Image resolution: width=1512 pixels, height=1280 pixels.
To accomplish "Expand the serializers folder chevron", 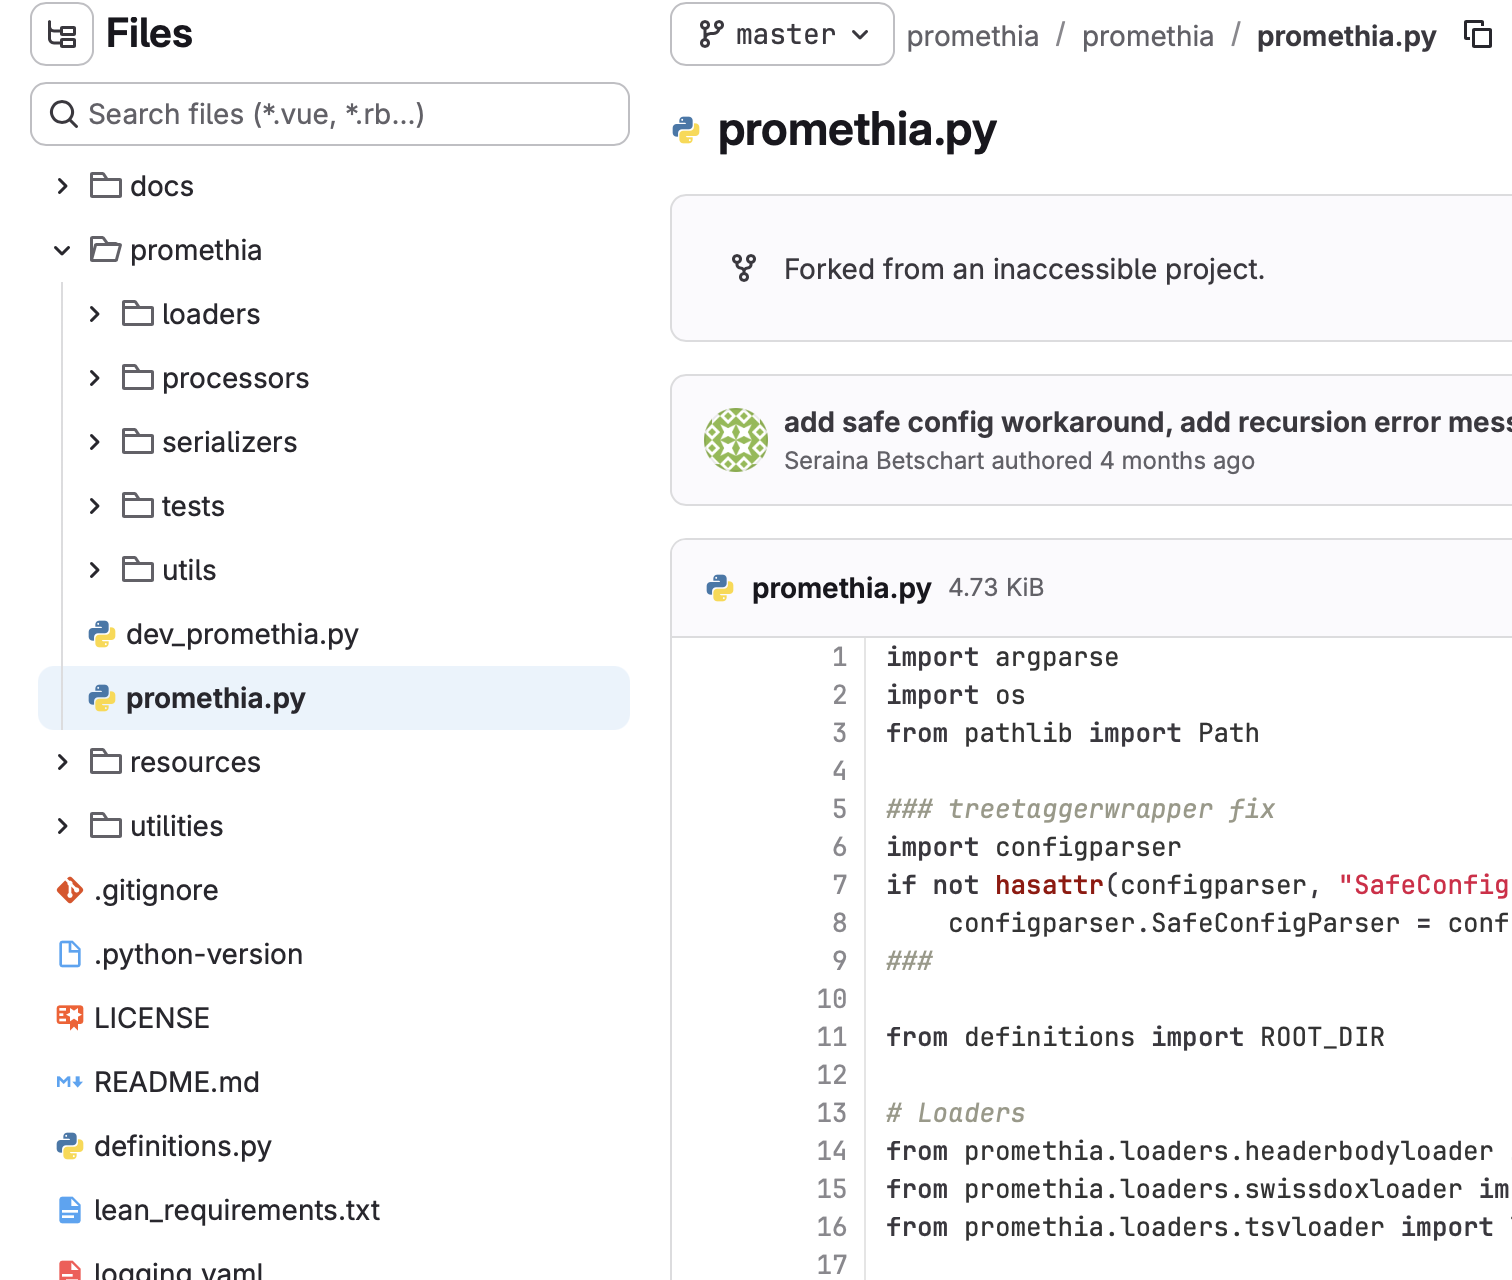I will point(95,442).
